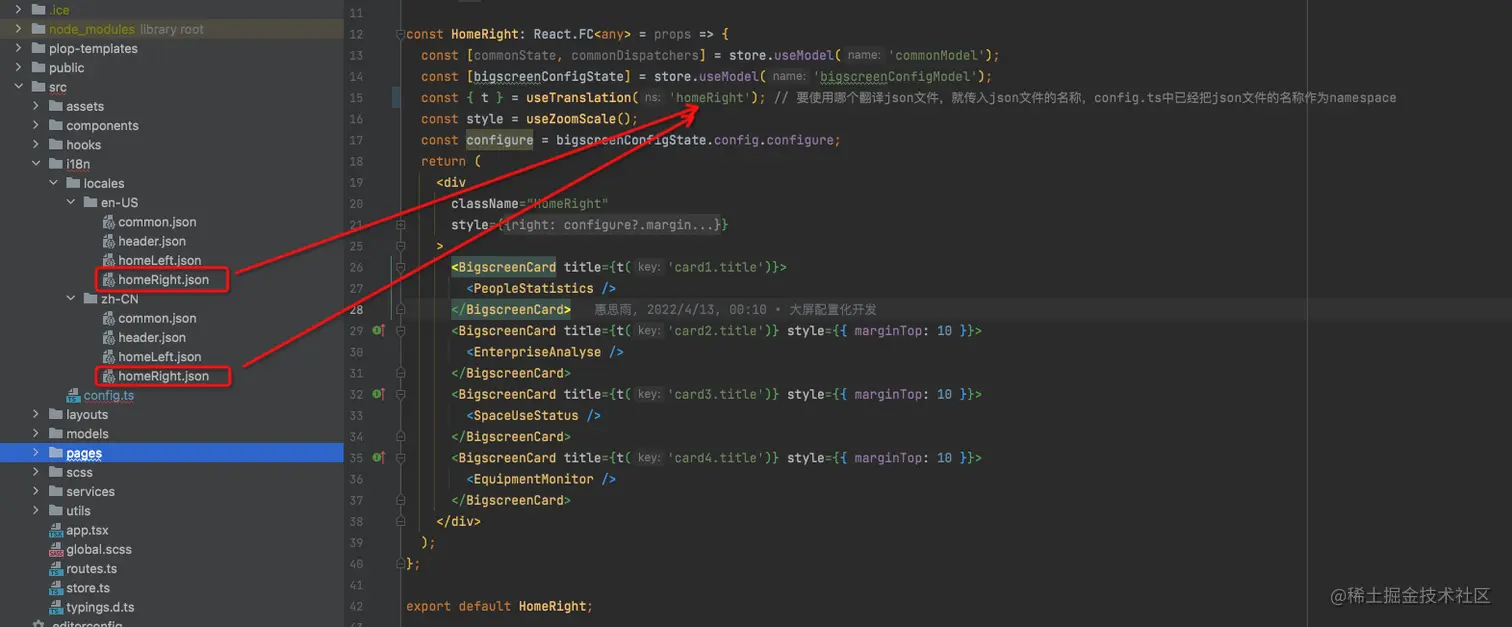
Task: Expand the services folder arrow
Action: [x=36, y=492]
